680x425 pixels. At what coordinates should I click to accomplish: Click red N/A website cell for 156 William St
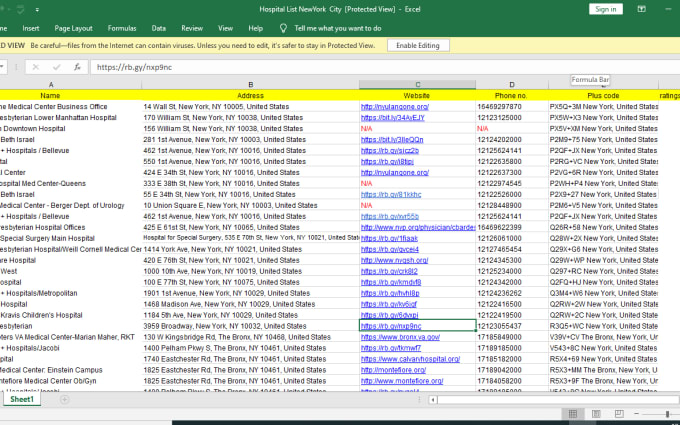pyautogui.click(x=417, y=129)
